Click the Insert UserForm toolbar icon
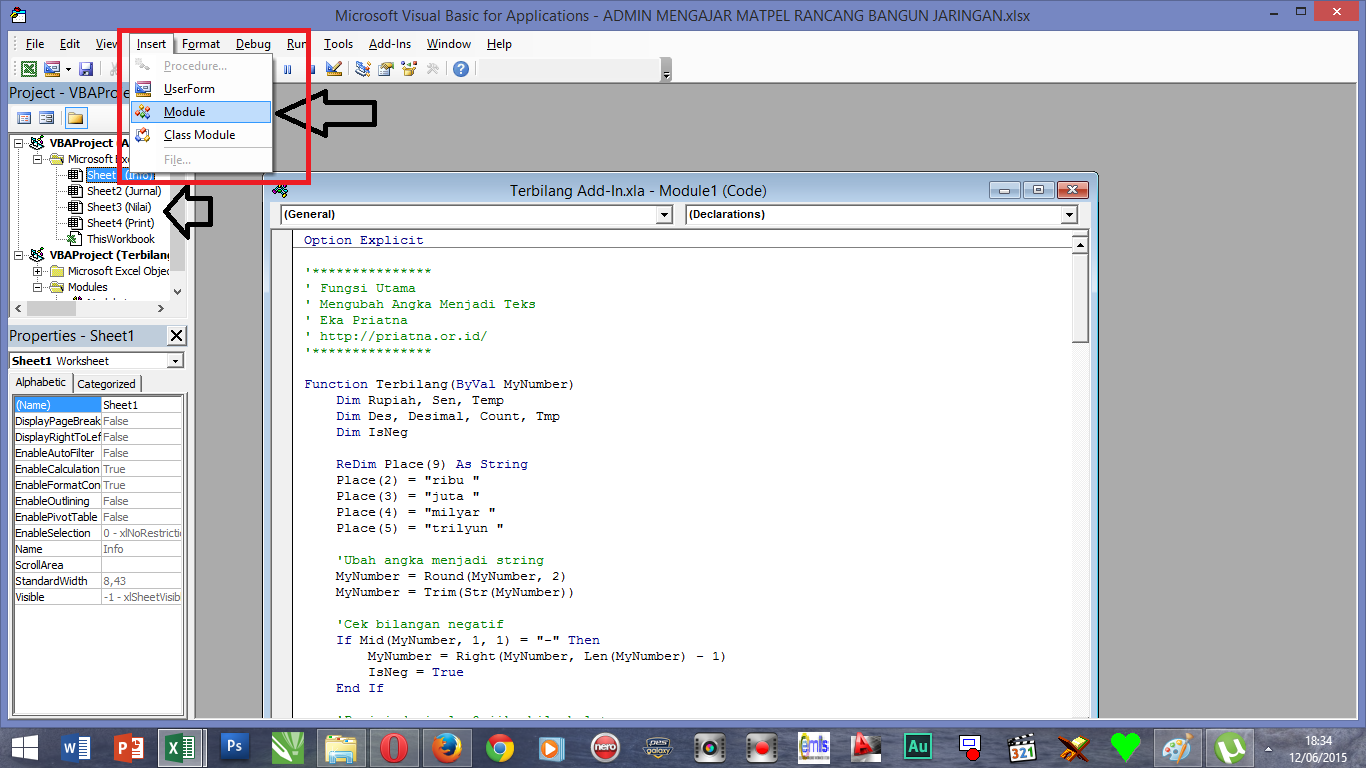The image size is (1366, 768). click(51, 69)
